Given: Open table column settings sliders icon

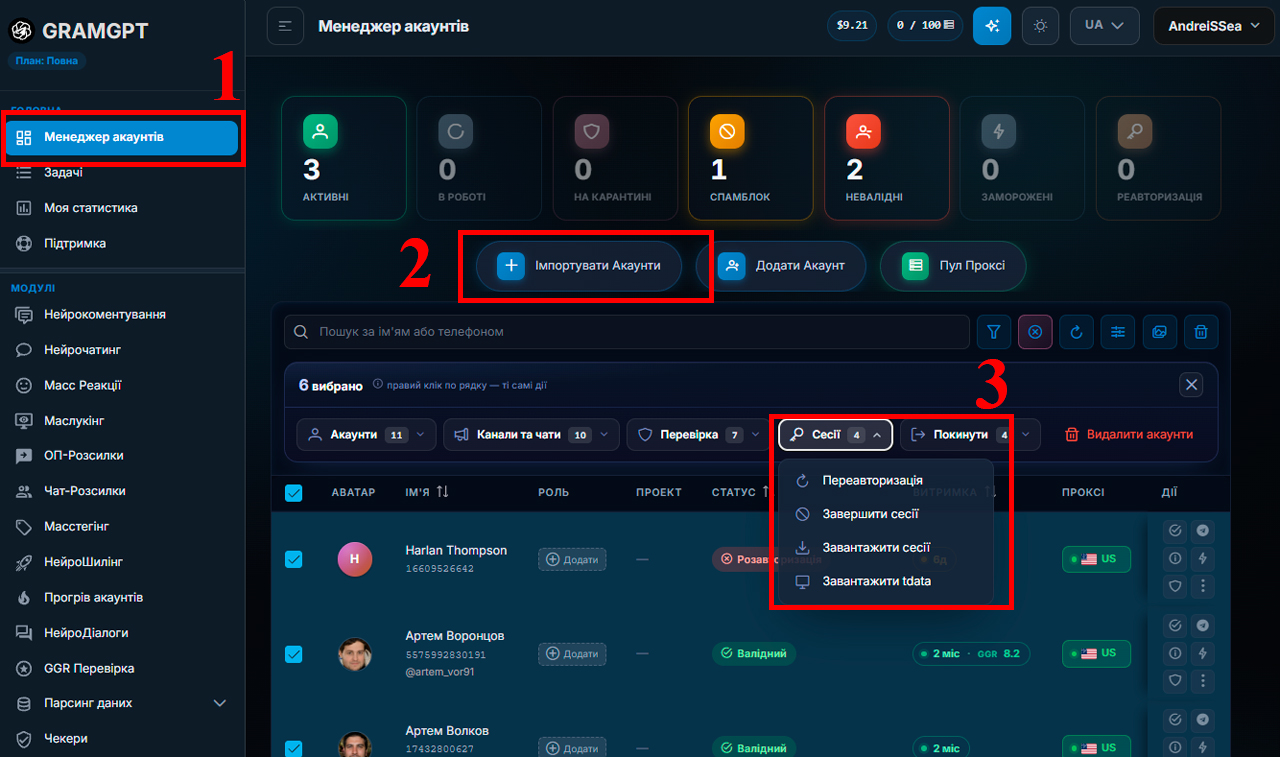Looking at the screenshot, I should pyautogui.click(x=1118, y=332).
